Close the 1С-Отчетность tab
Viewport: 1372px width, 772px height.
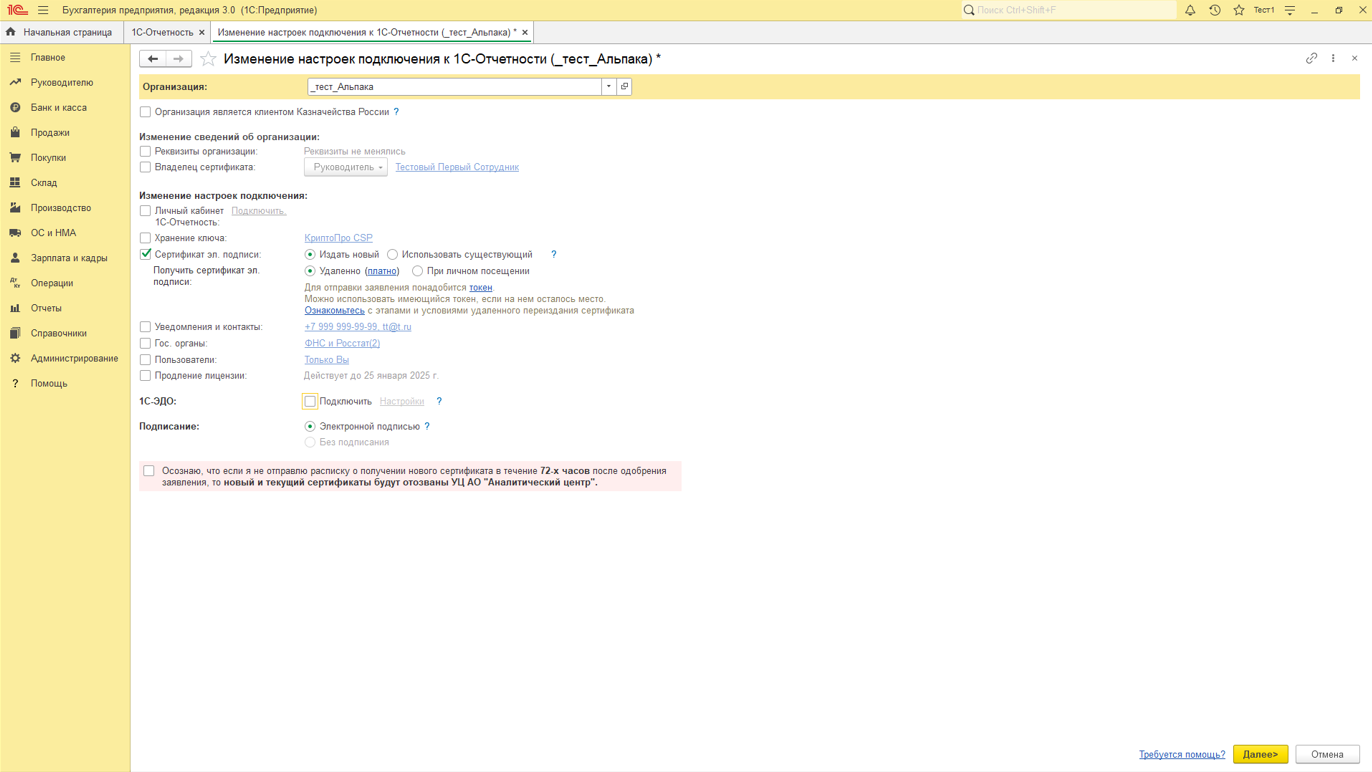coord(202,33)
